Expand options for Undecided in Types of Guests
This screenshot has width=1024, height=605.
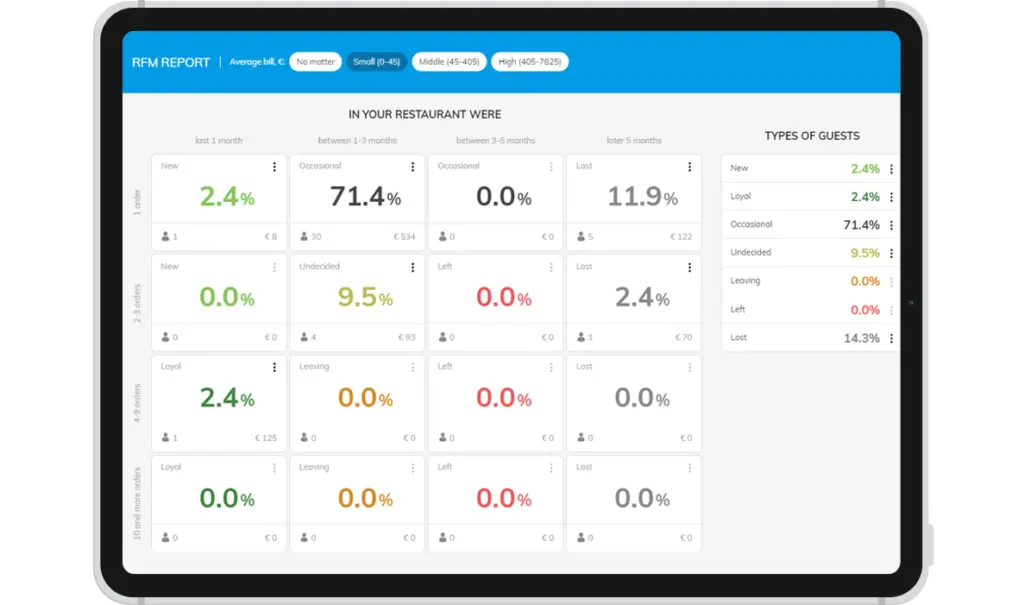coord(891,254)
